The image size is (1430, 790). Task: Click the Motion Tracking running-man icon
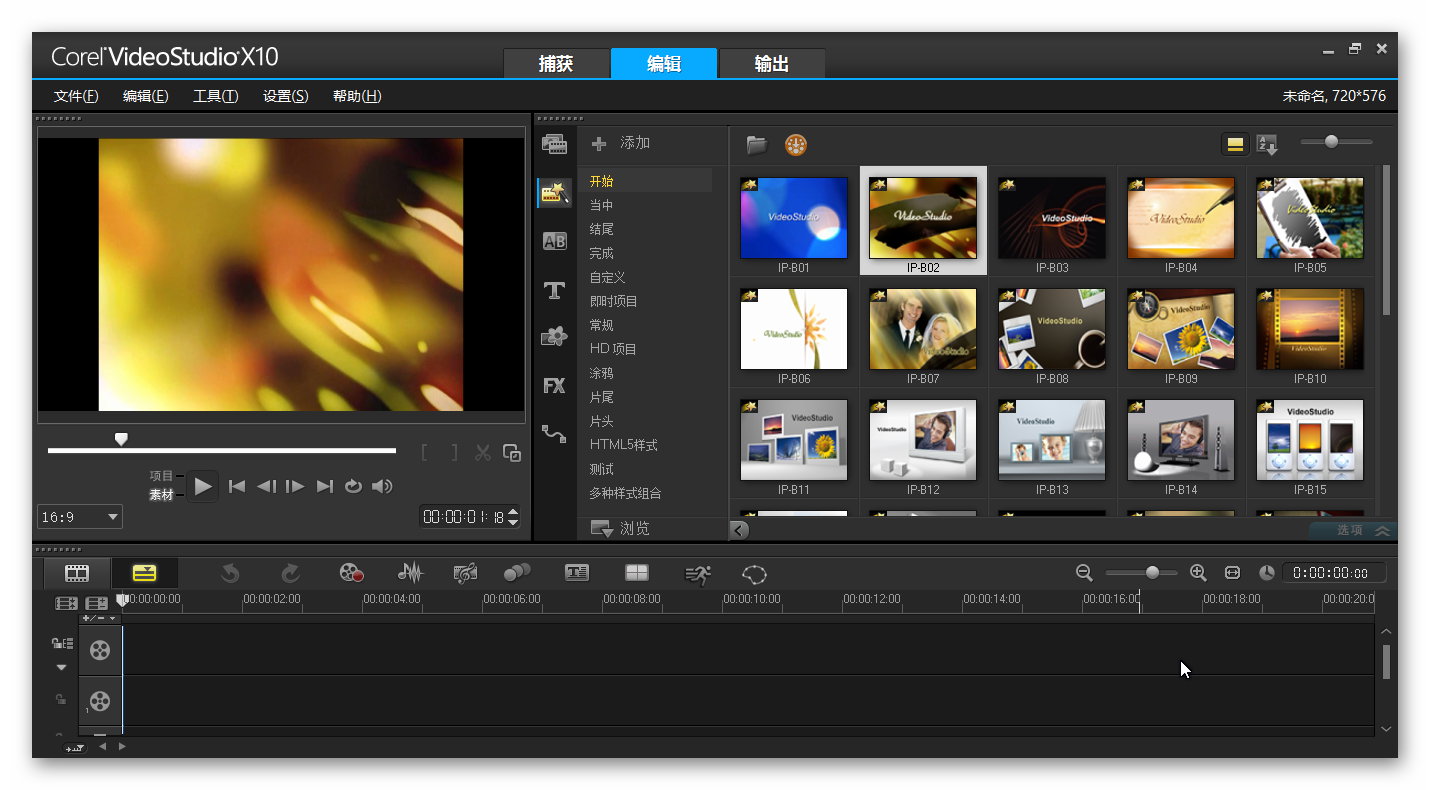pos(697,573)
